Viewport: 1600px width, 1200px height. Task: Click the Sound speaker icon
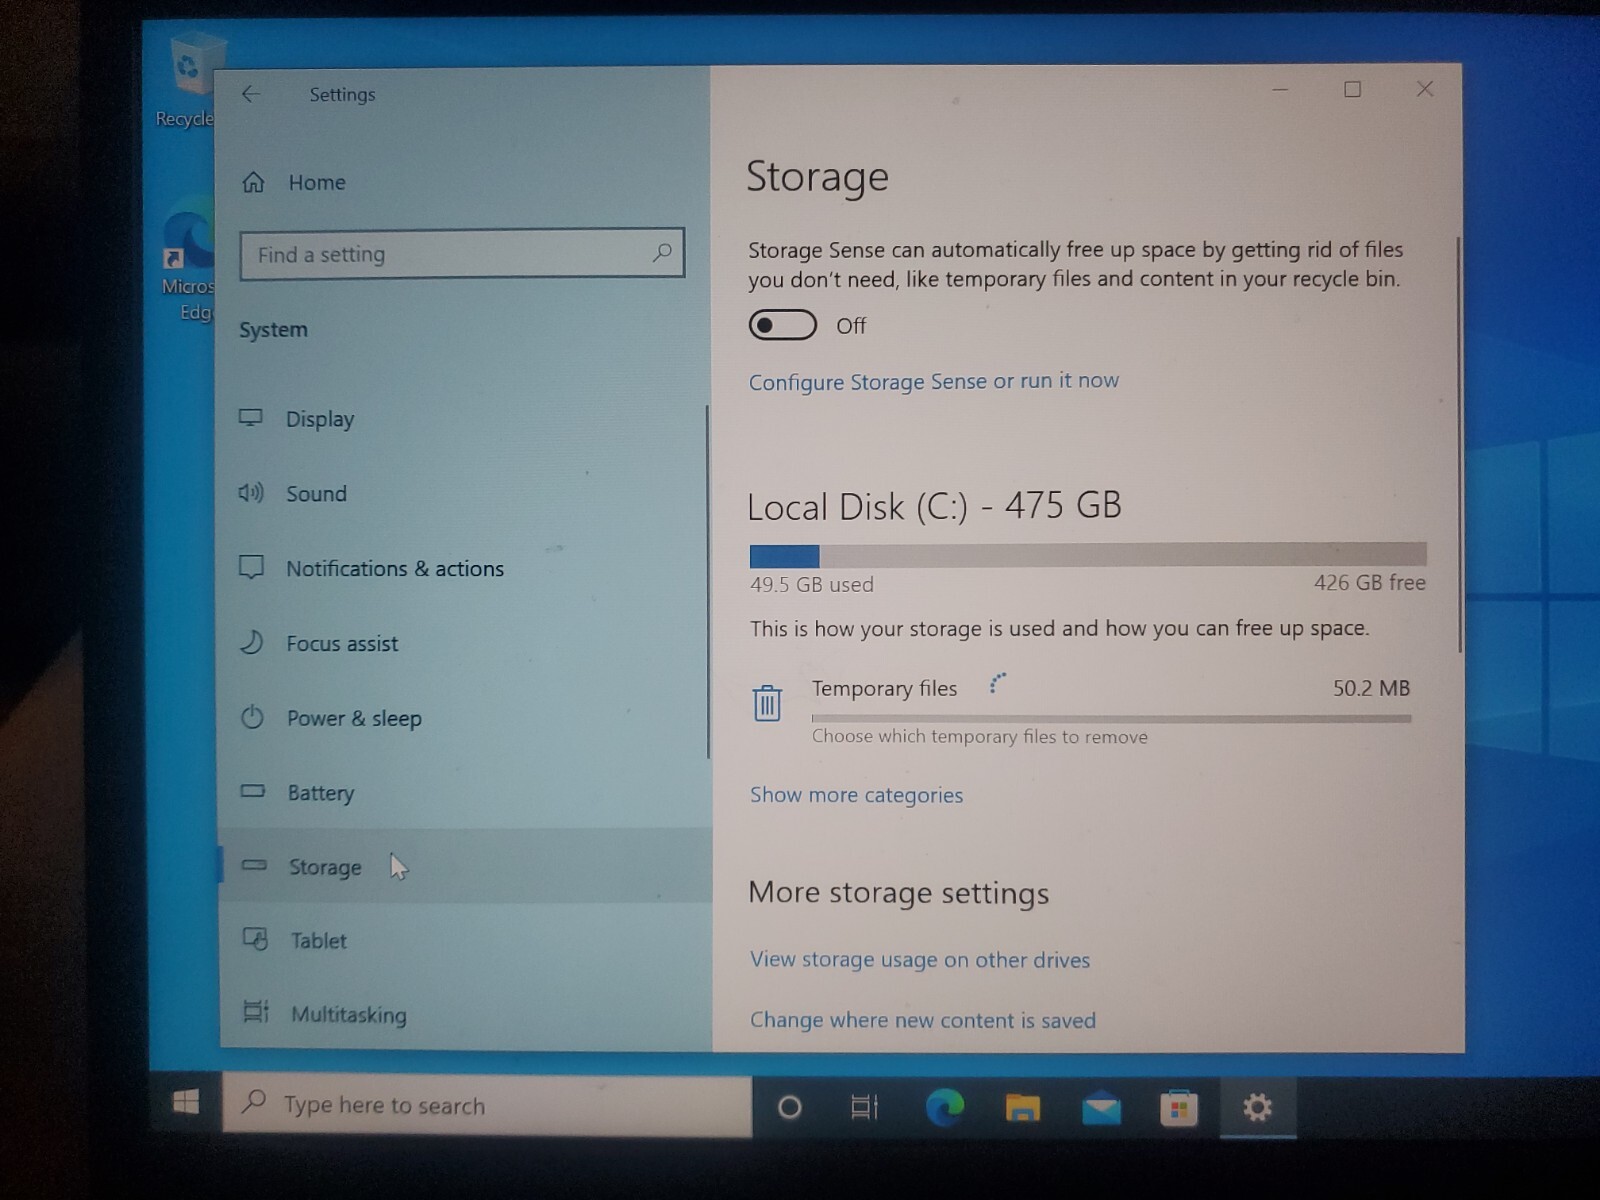pyautogui.click(x=251, y=492)
